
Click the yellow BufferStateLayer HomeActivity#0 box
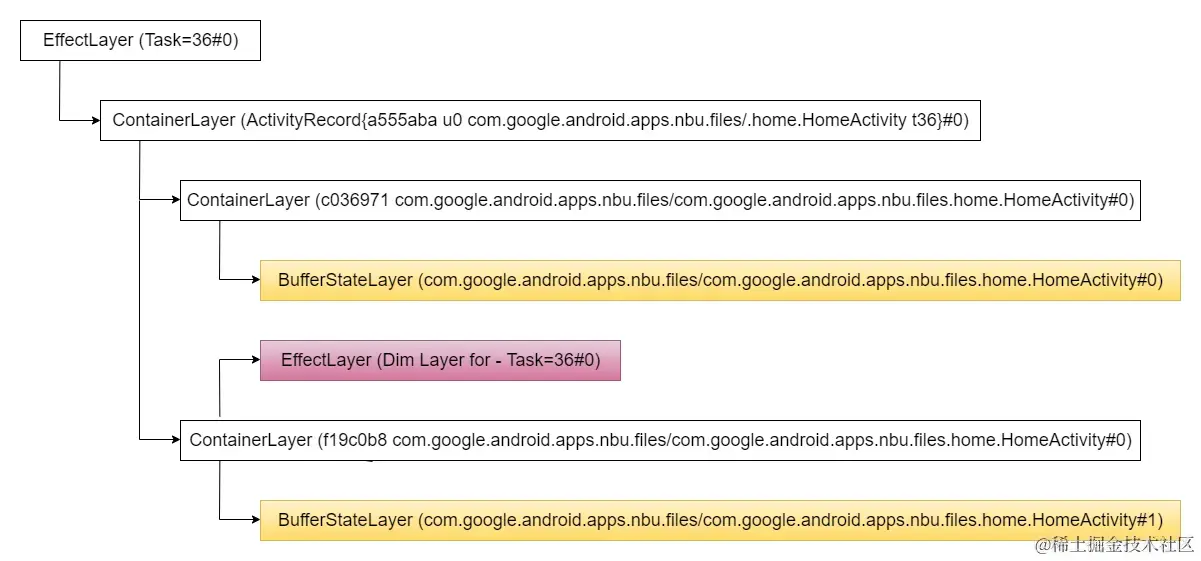pos(720,280)
